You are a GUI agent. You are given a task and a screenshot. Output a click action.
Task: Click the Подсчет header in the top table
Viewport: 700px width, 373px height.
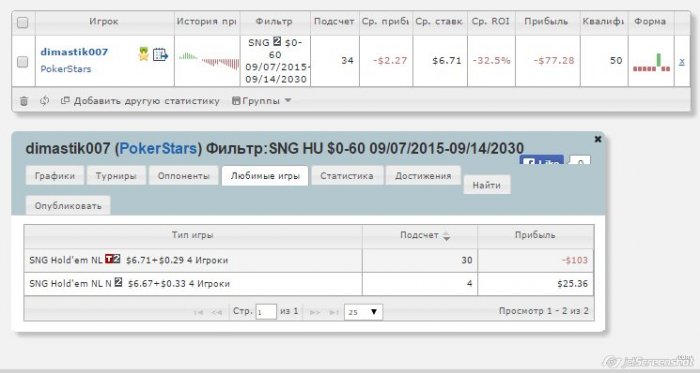coord(334,21)
